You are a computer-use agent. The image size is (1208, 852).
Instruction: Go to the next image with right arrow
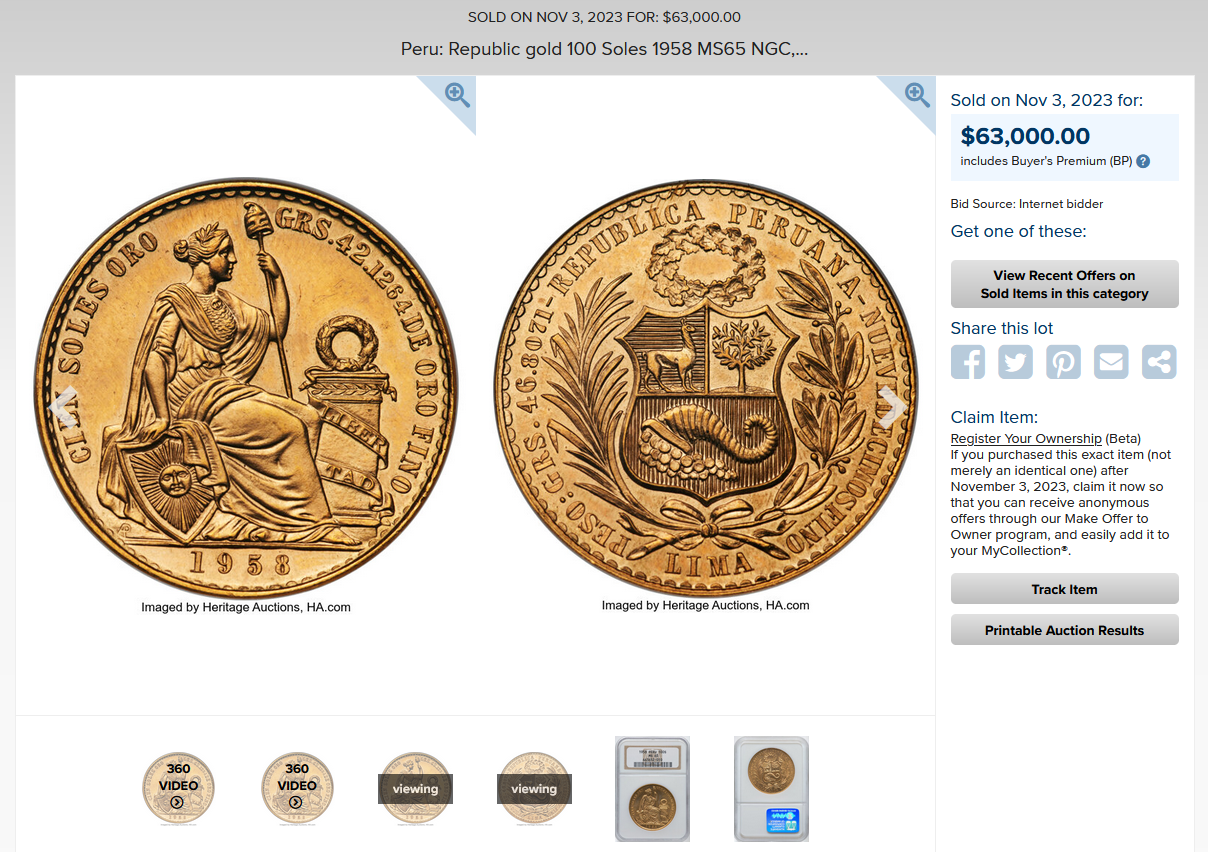pyautogui.click(x=890, y=406)
